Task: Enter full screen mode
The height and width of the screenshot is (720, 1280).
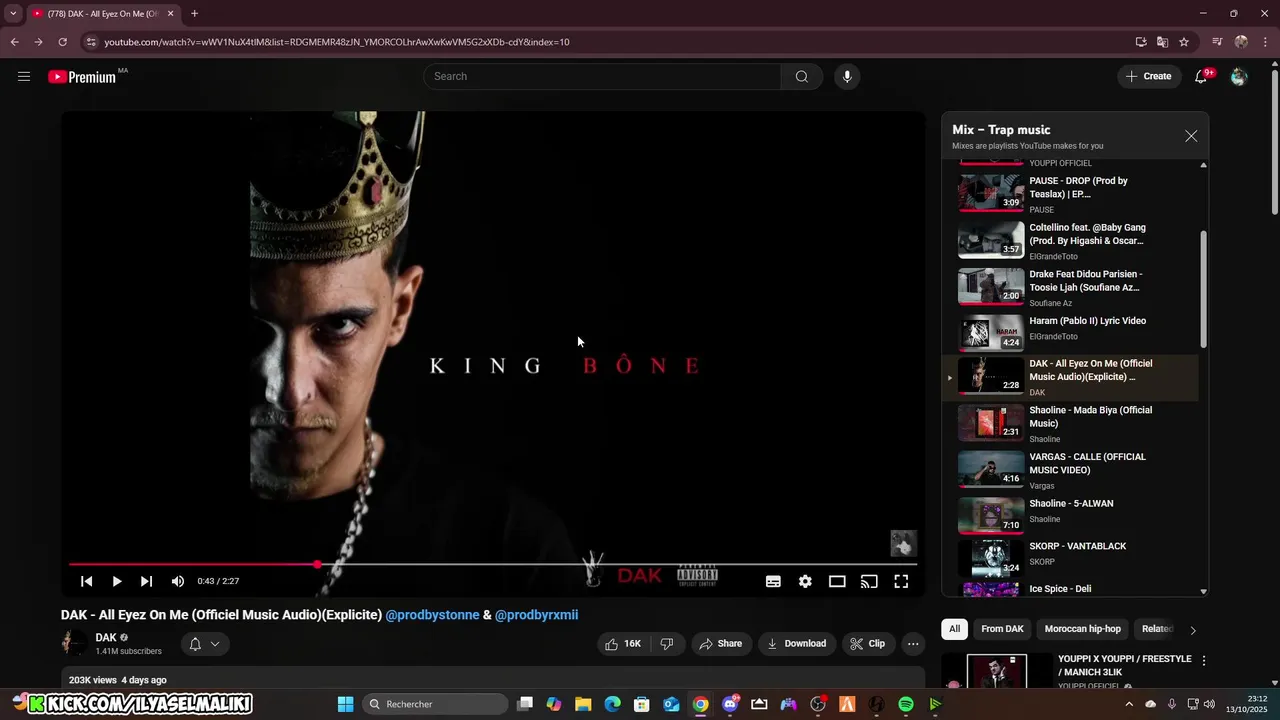Action: pyautogui.click(x=901, y=581)
